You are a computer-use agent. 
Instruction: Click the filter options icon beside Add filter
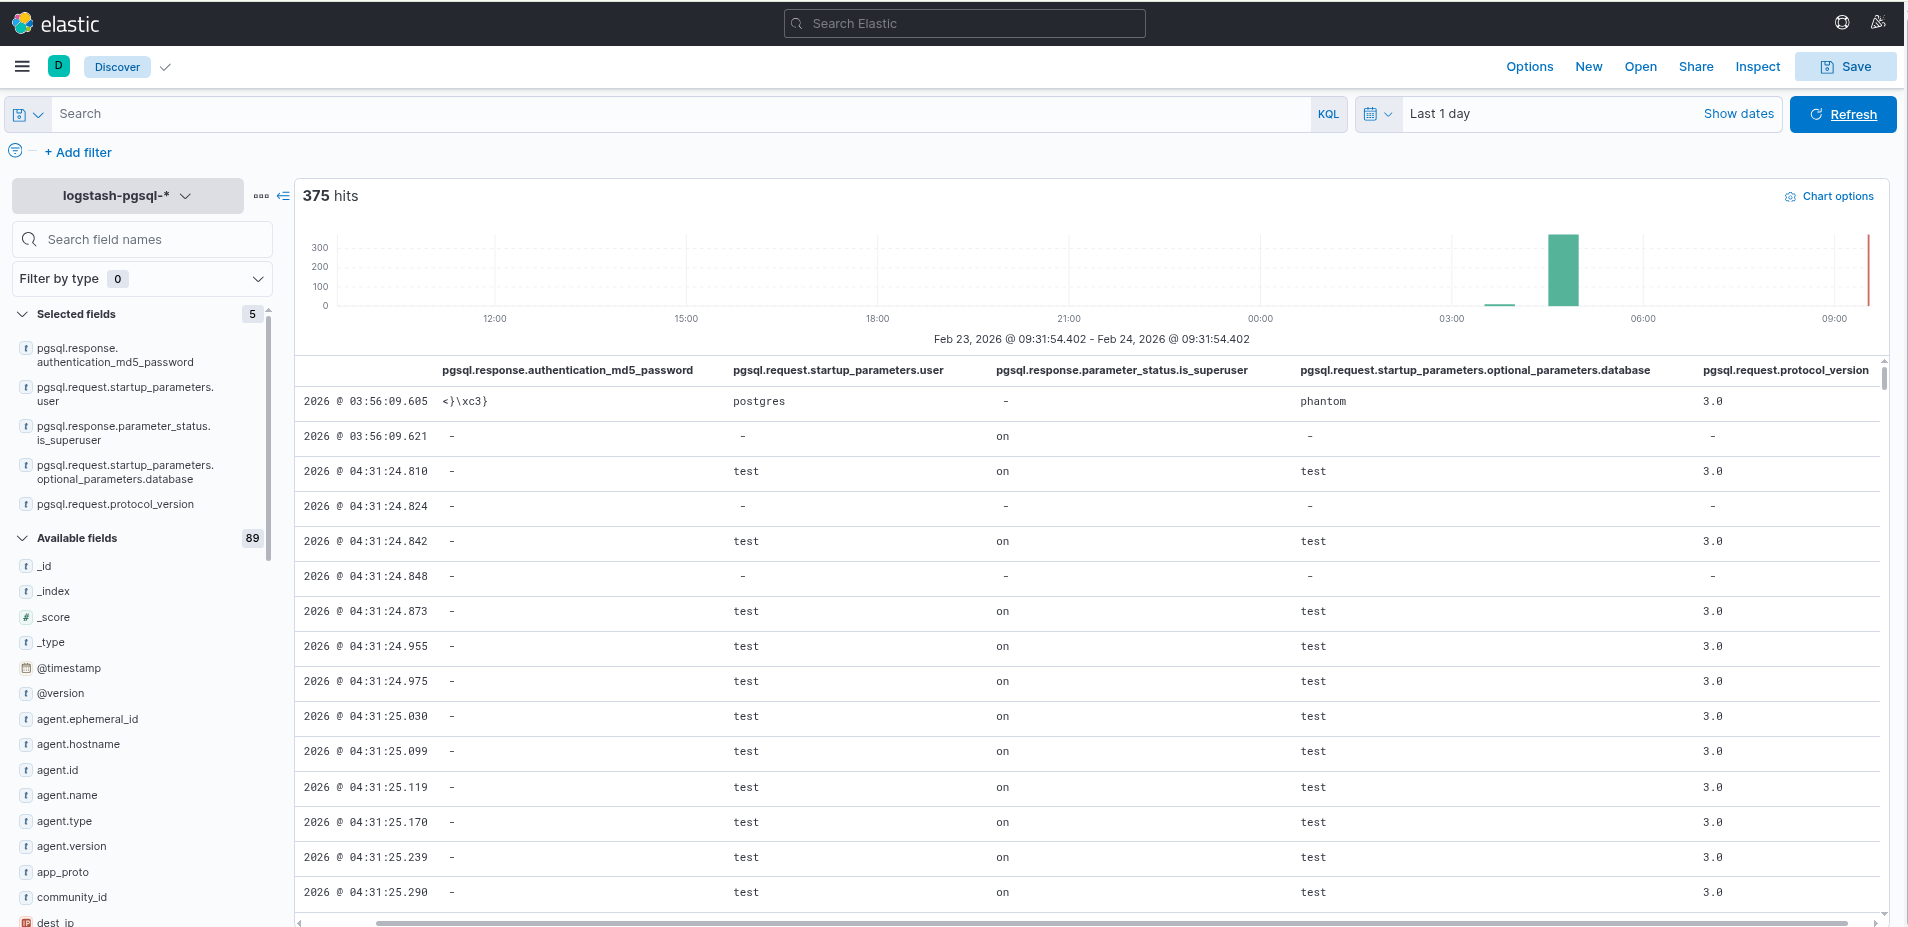tap(15, 151)
